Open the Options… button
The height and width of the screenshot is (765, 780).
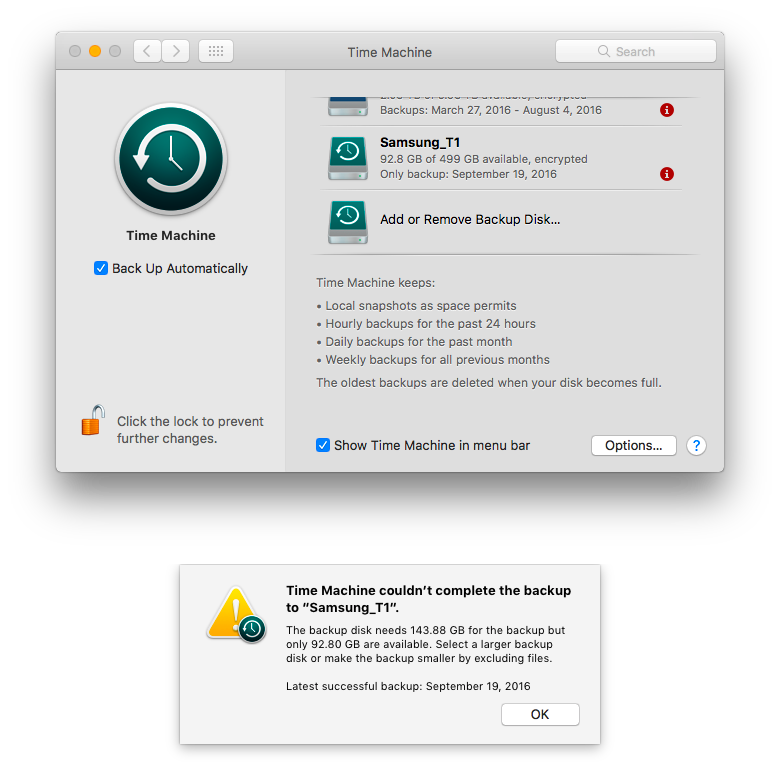point(633,445)
